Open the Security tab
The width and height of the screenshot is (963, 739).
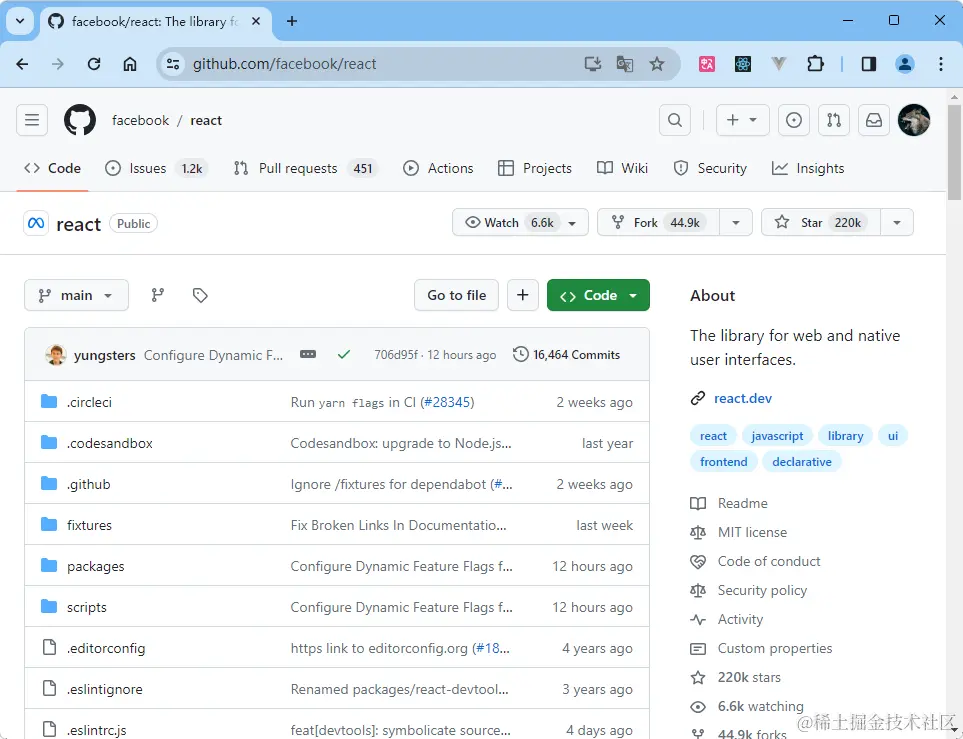tap(710, 168)
